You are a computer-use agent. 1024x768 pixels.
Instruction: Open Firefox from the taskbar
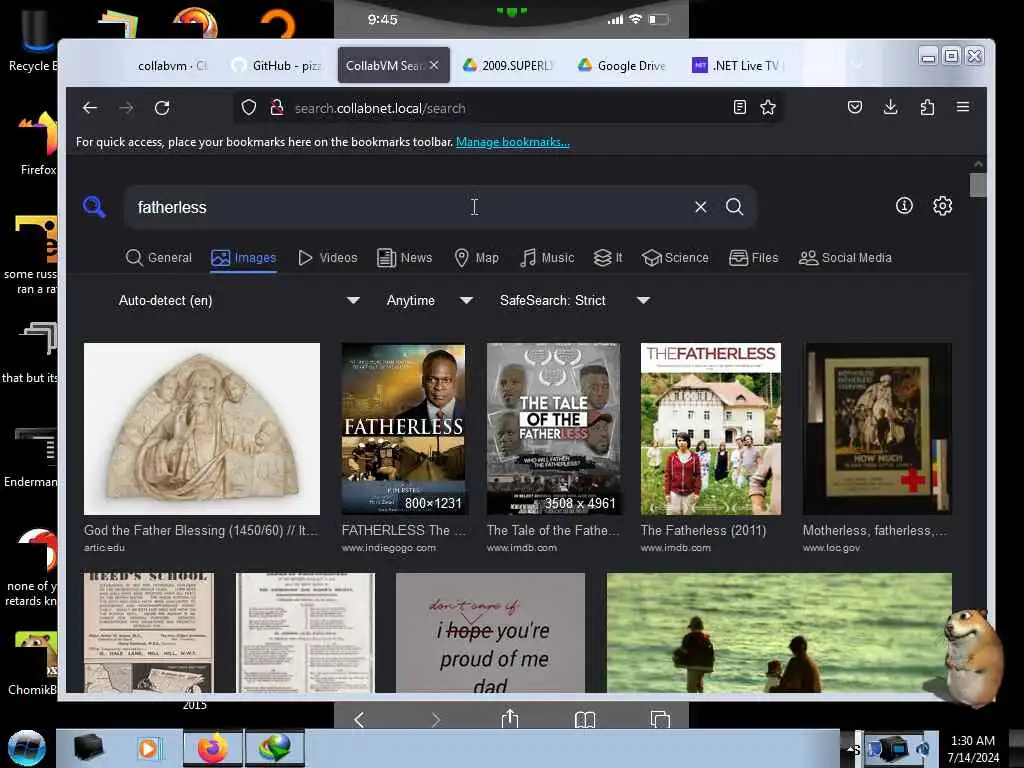point(213,748)
